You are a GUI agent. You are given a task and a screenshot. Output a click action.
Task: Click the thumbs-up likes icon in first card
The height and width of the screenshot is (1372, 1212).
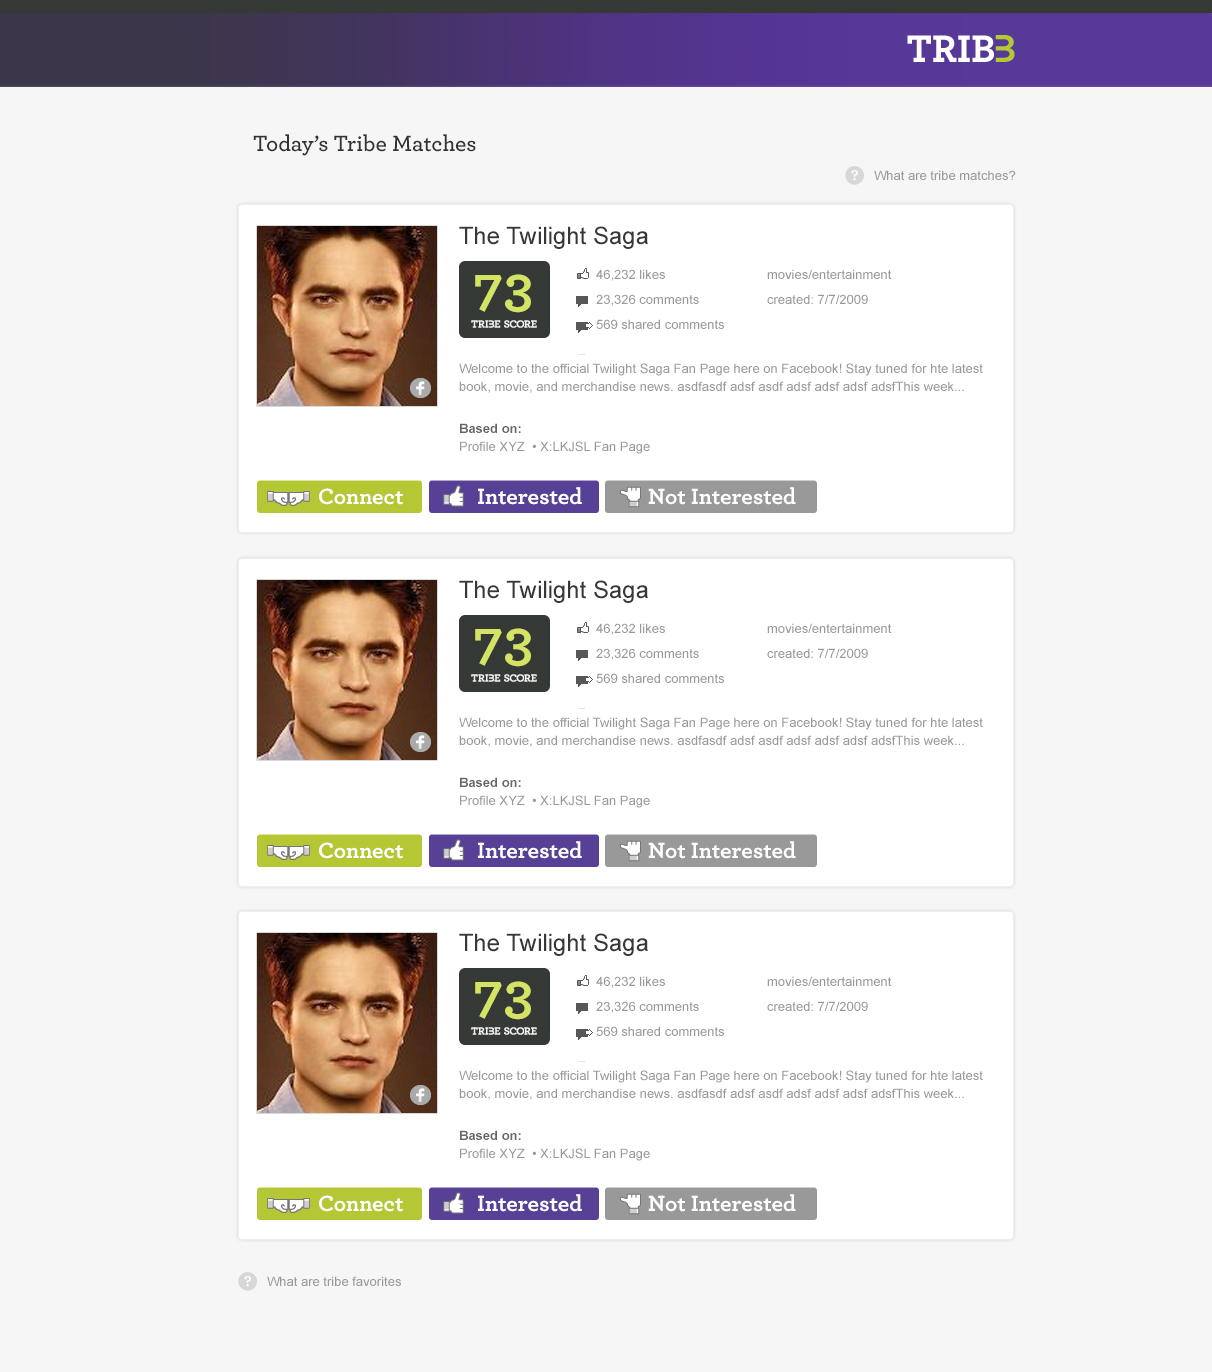(583, 274)
